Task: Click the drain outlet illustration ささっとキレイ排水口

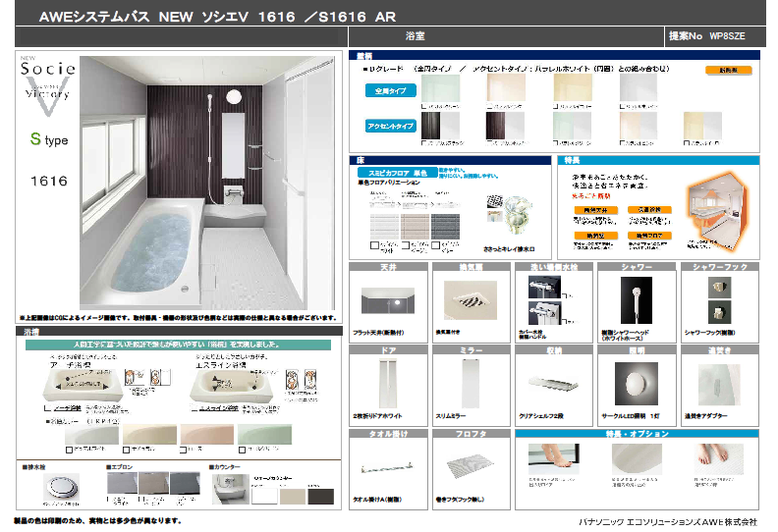Action: pos(510,215)
